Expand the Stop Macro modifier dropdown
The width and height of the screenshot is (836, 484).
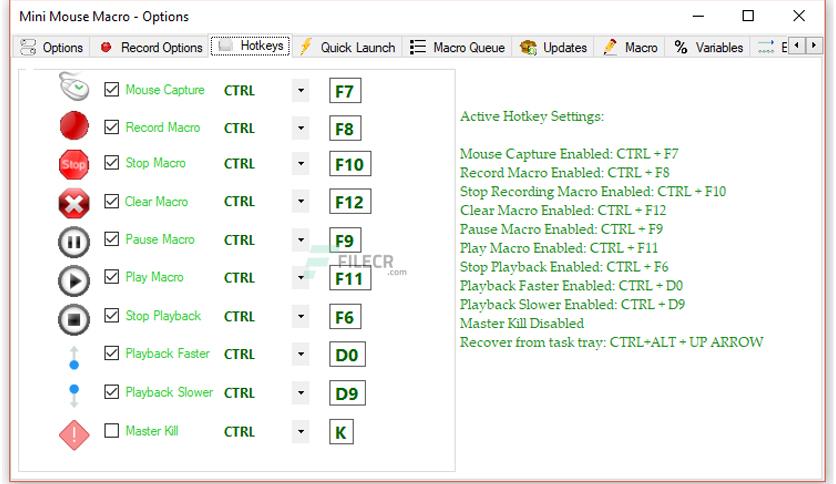[301, 164]
